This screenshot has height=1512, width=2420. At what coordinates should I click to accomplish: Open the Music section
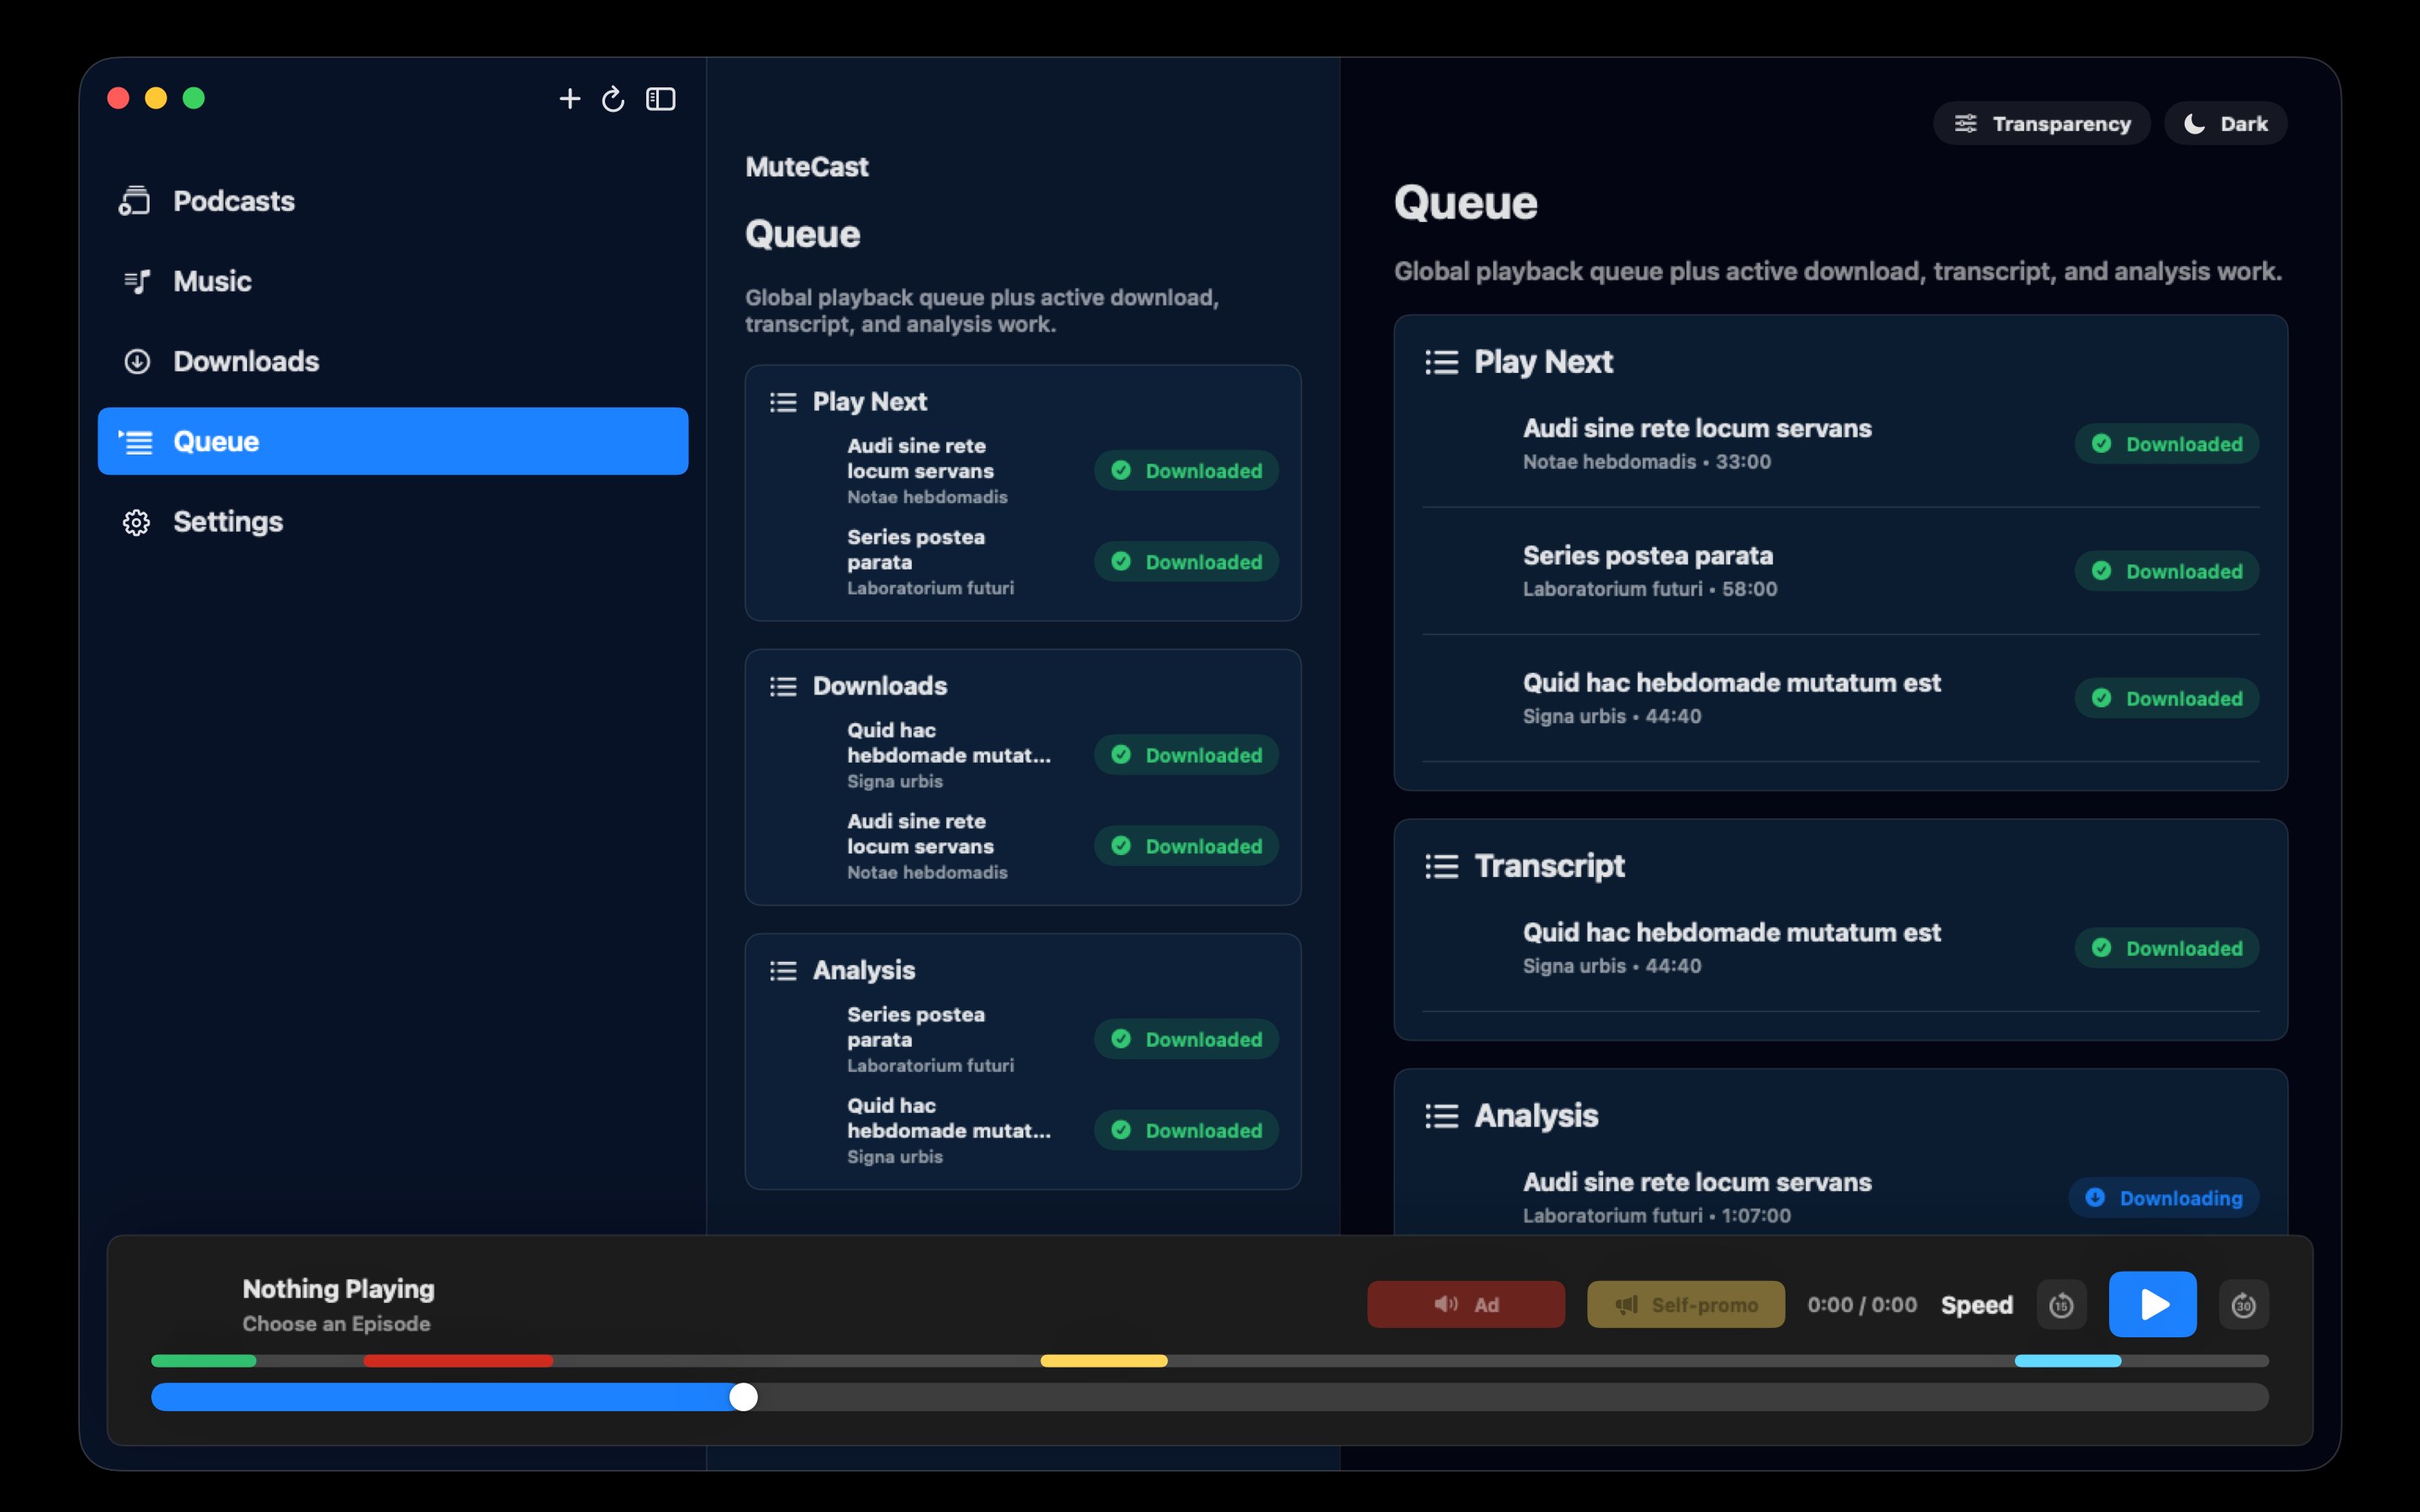[392, 281]
